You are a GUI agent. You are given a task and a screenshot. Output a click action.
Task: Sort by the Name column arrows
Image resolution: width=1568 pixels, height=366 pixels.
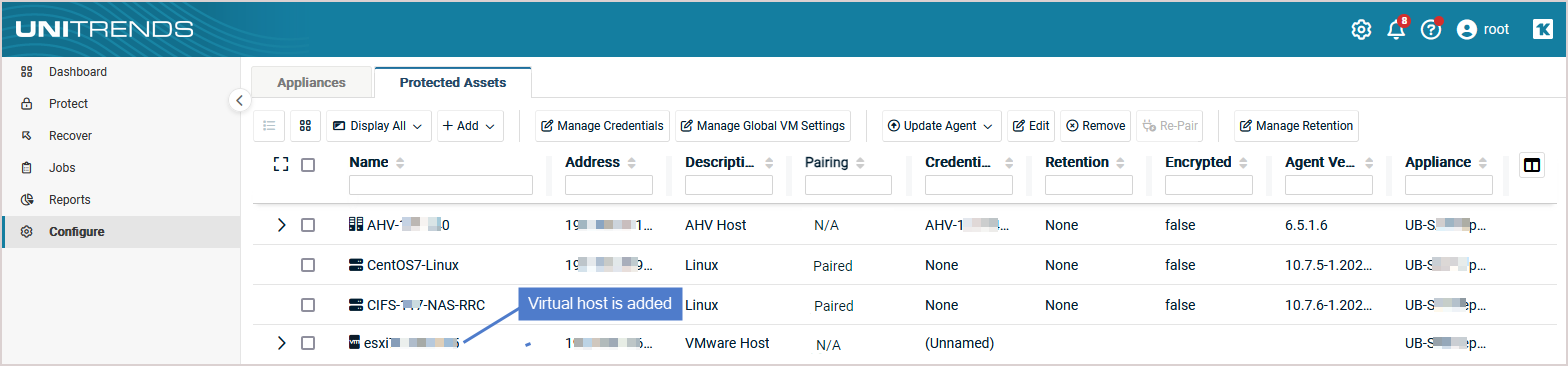pyautogui.click(x=401, y=162)
